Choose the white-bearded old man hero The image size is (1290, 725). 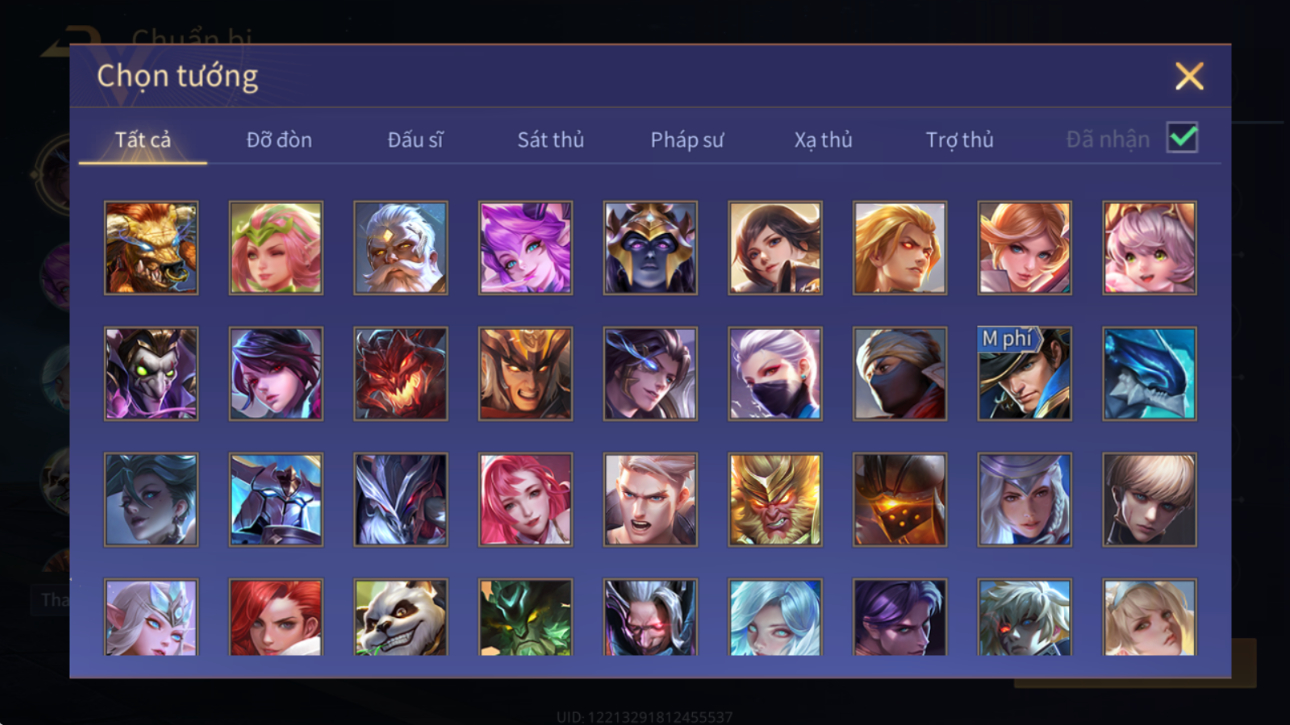400,248
